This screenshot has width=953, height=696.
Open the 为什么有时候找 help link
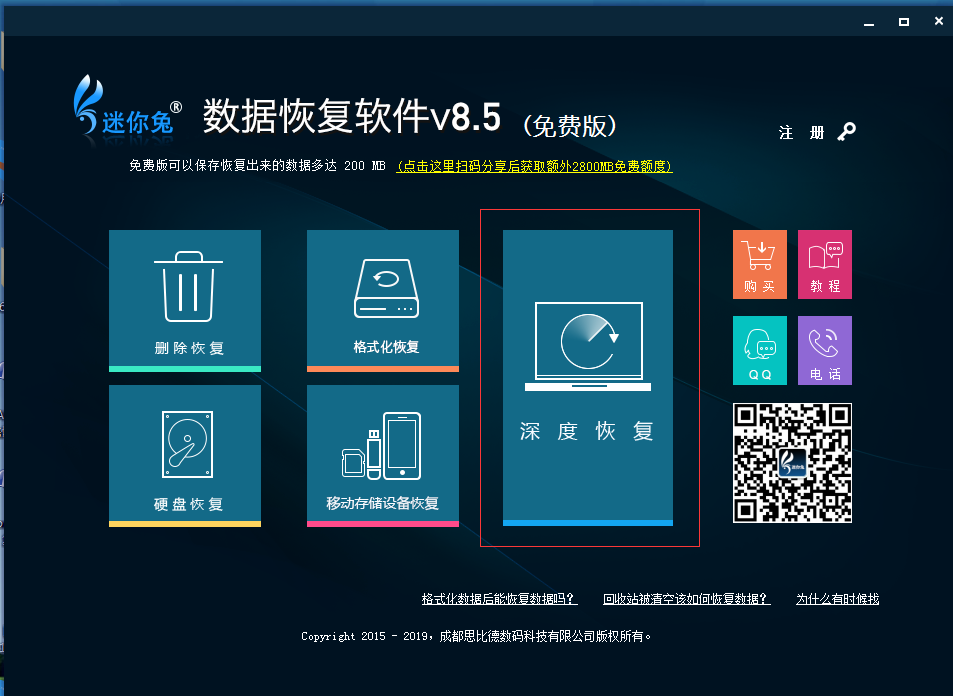838,599
